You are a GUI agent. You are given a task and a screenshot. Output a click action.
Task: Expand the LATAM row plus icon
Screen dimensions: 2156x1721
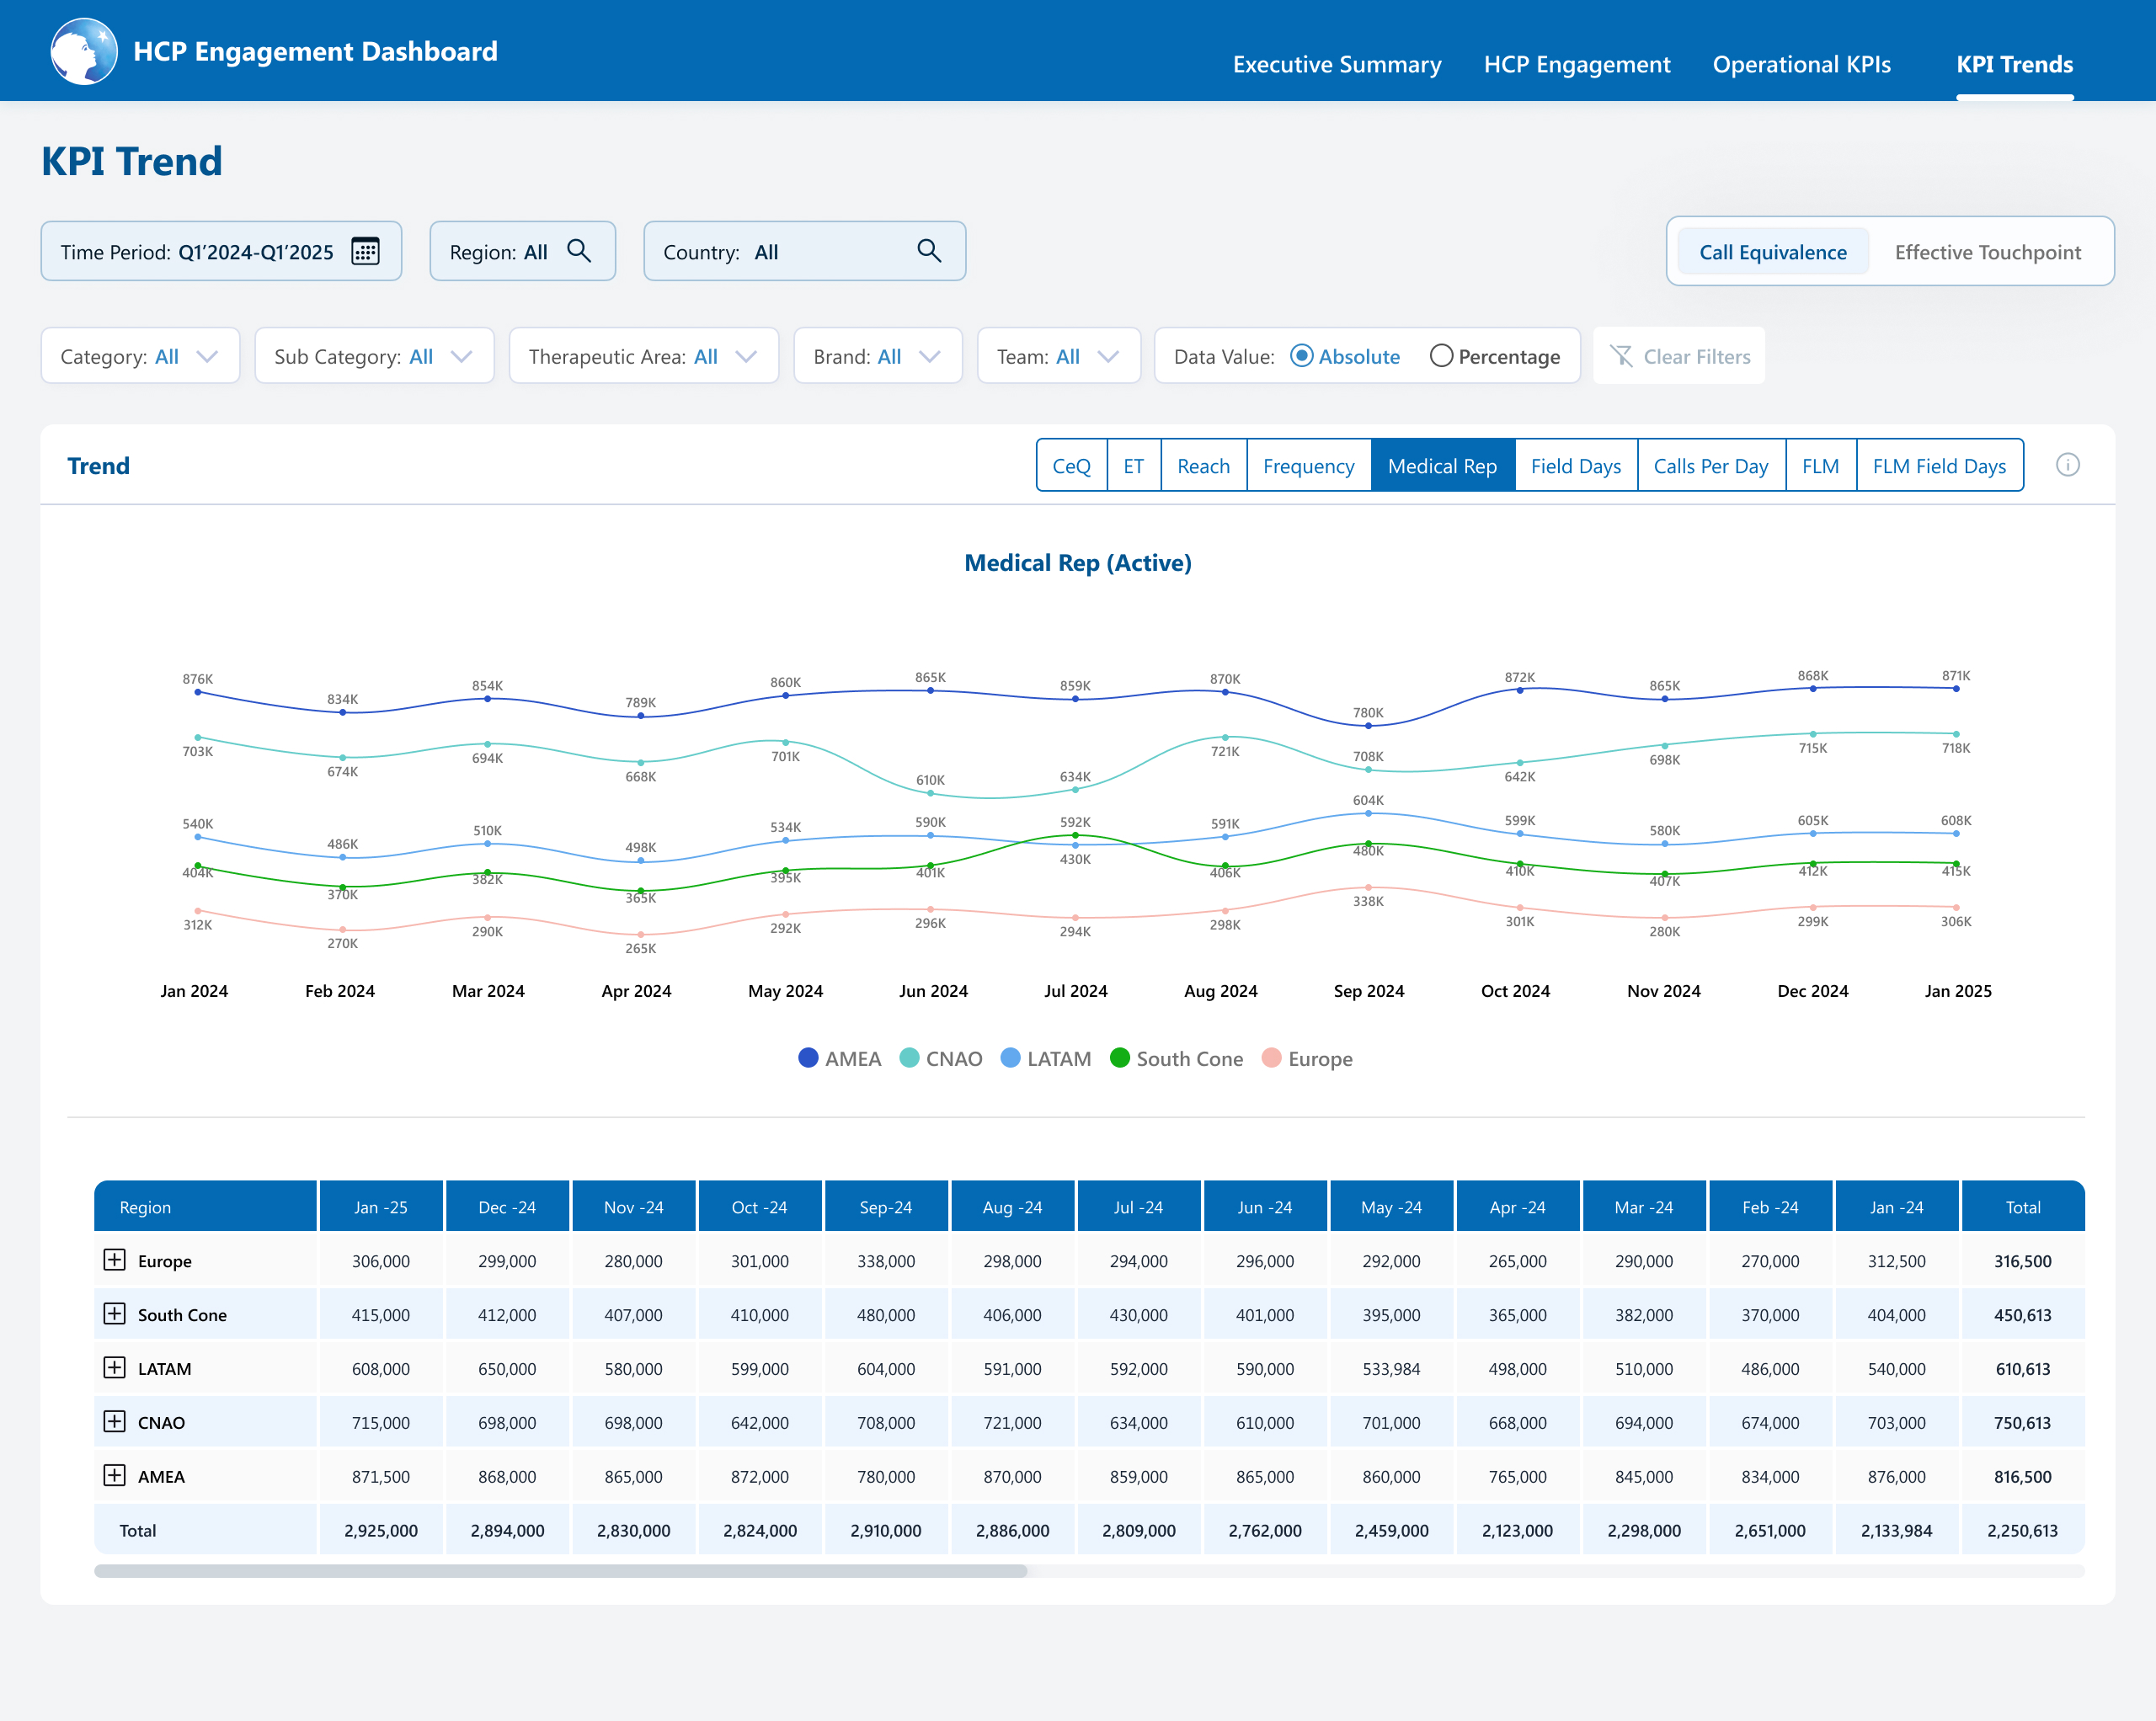[x=115, y=1367]
